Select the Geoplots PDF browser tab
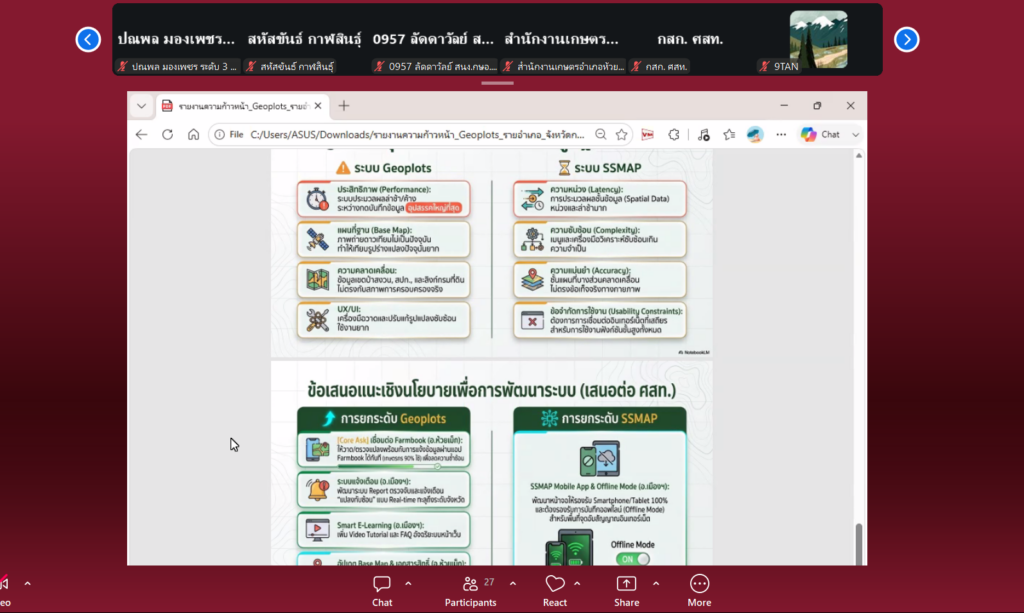The width and height of the screenshot is (1024, 613). (x=243, y=106)
